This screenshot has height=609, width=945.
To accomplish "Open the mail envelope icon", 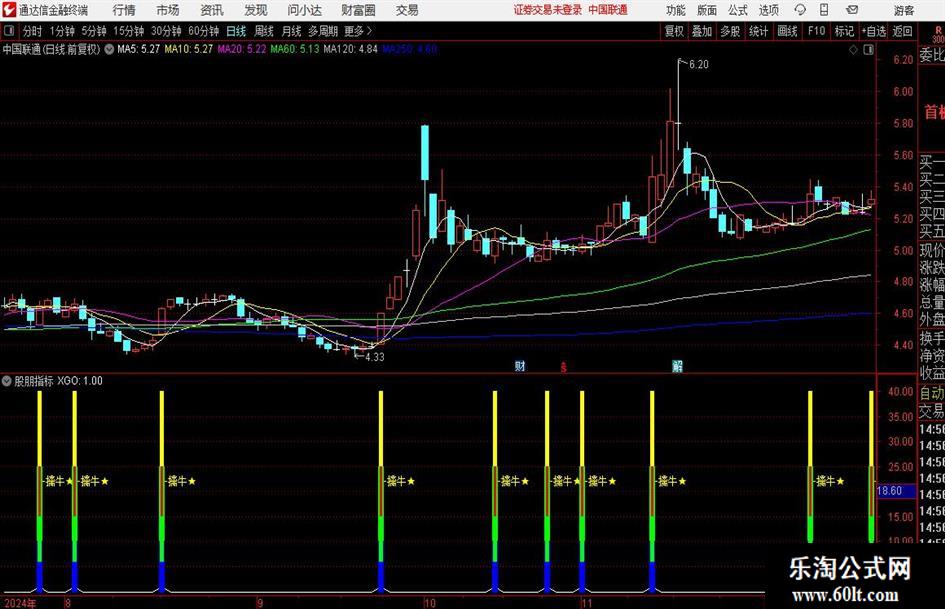I will click(852, 10).
